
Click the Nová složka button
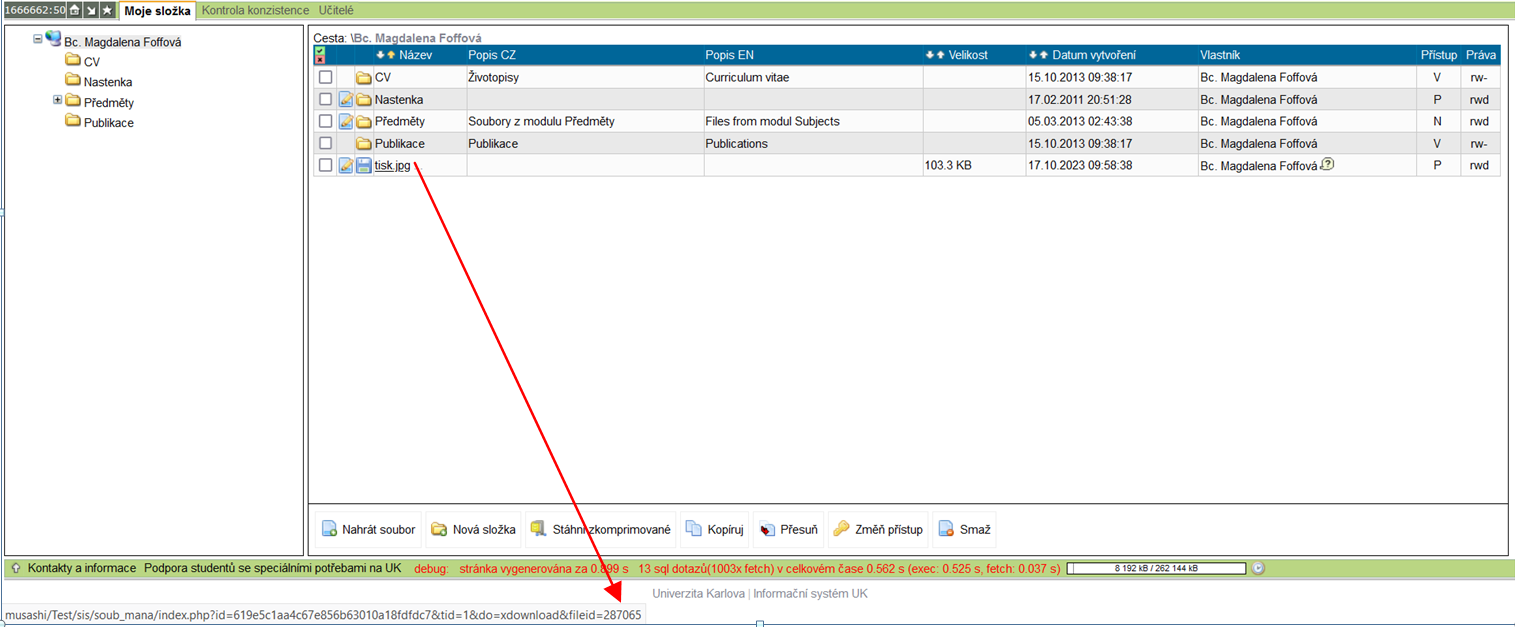[473, 529]
